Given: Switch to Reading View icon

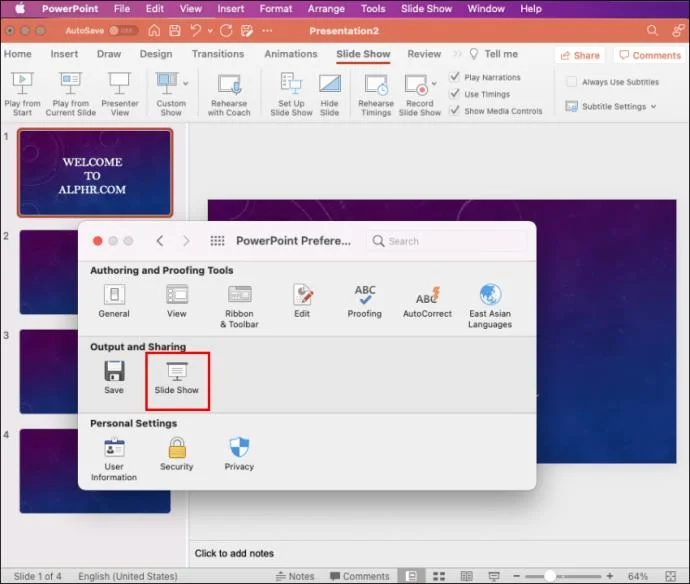Looking at the screenshot, I should (x=466, y=576).
